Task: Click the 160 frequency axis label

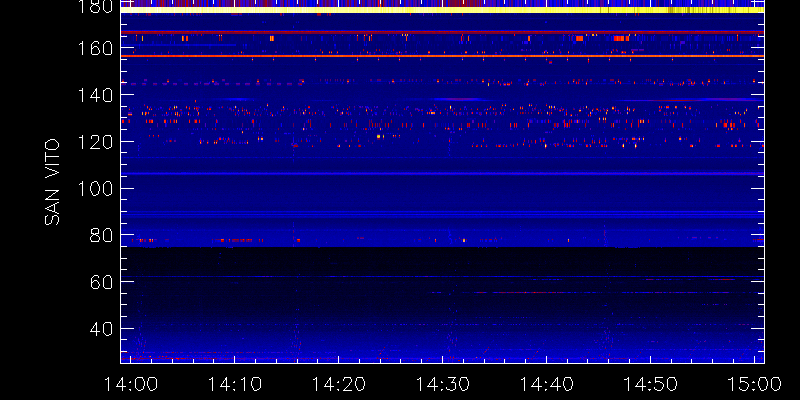Action: (x=95, y=49)
